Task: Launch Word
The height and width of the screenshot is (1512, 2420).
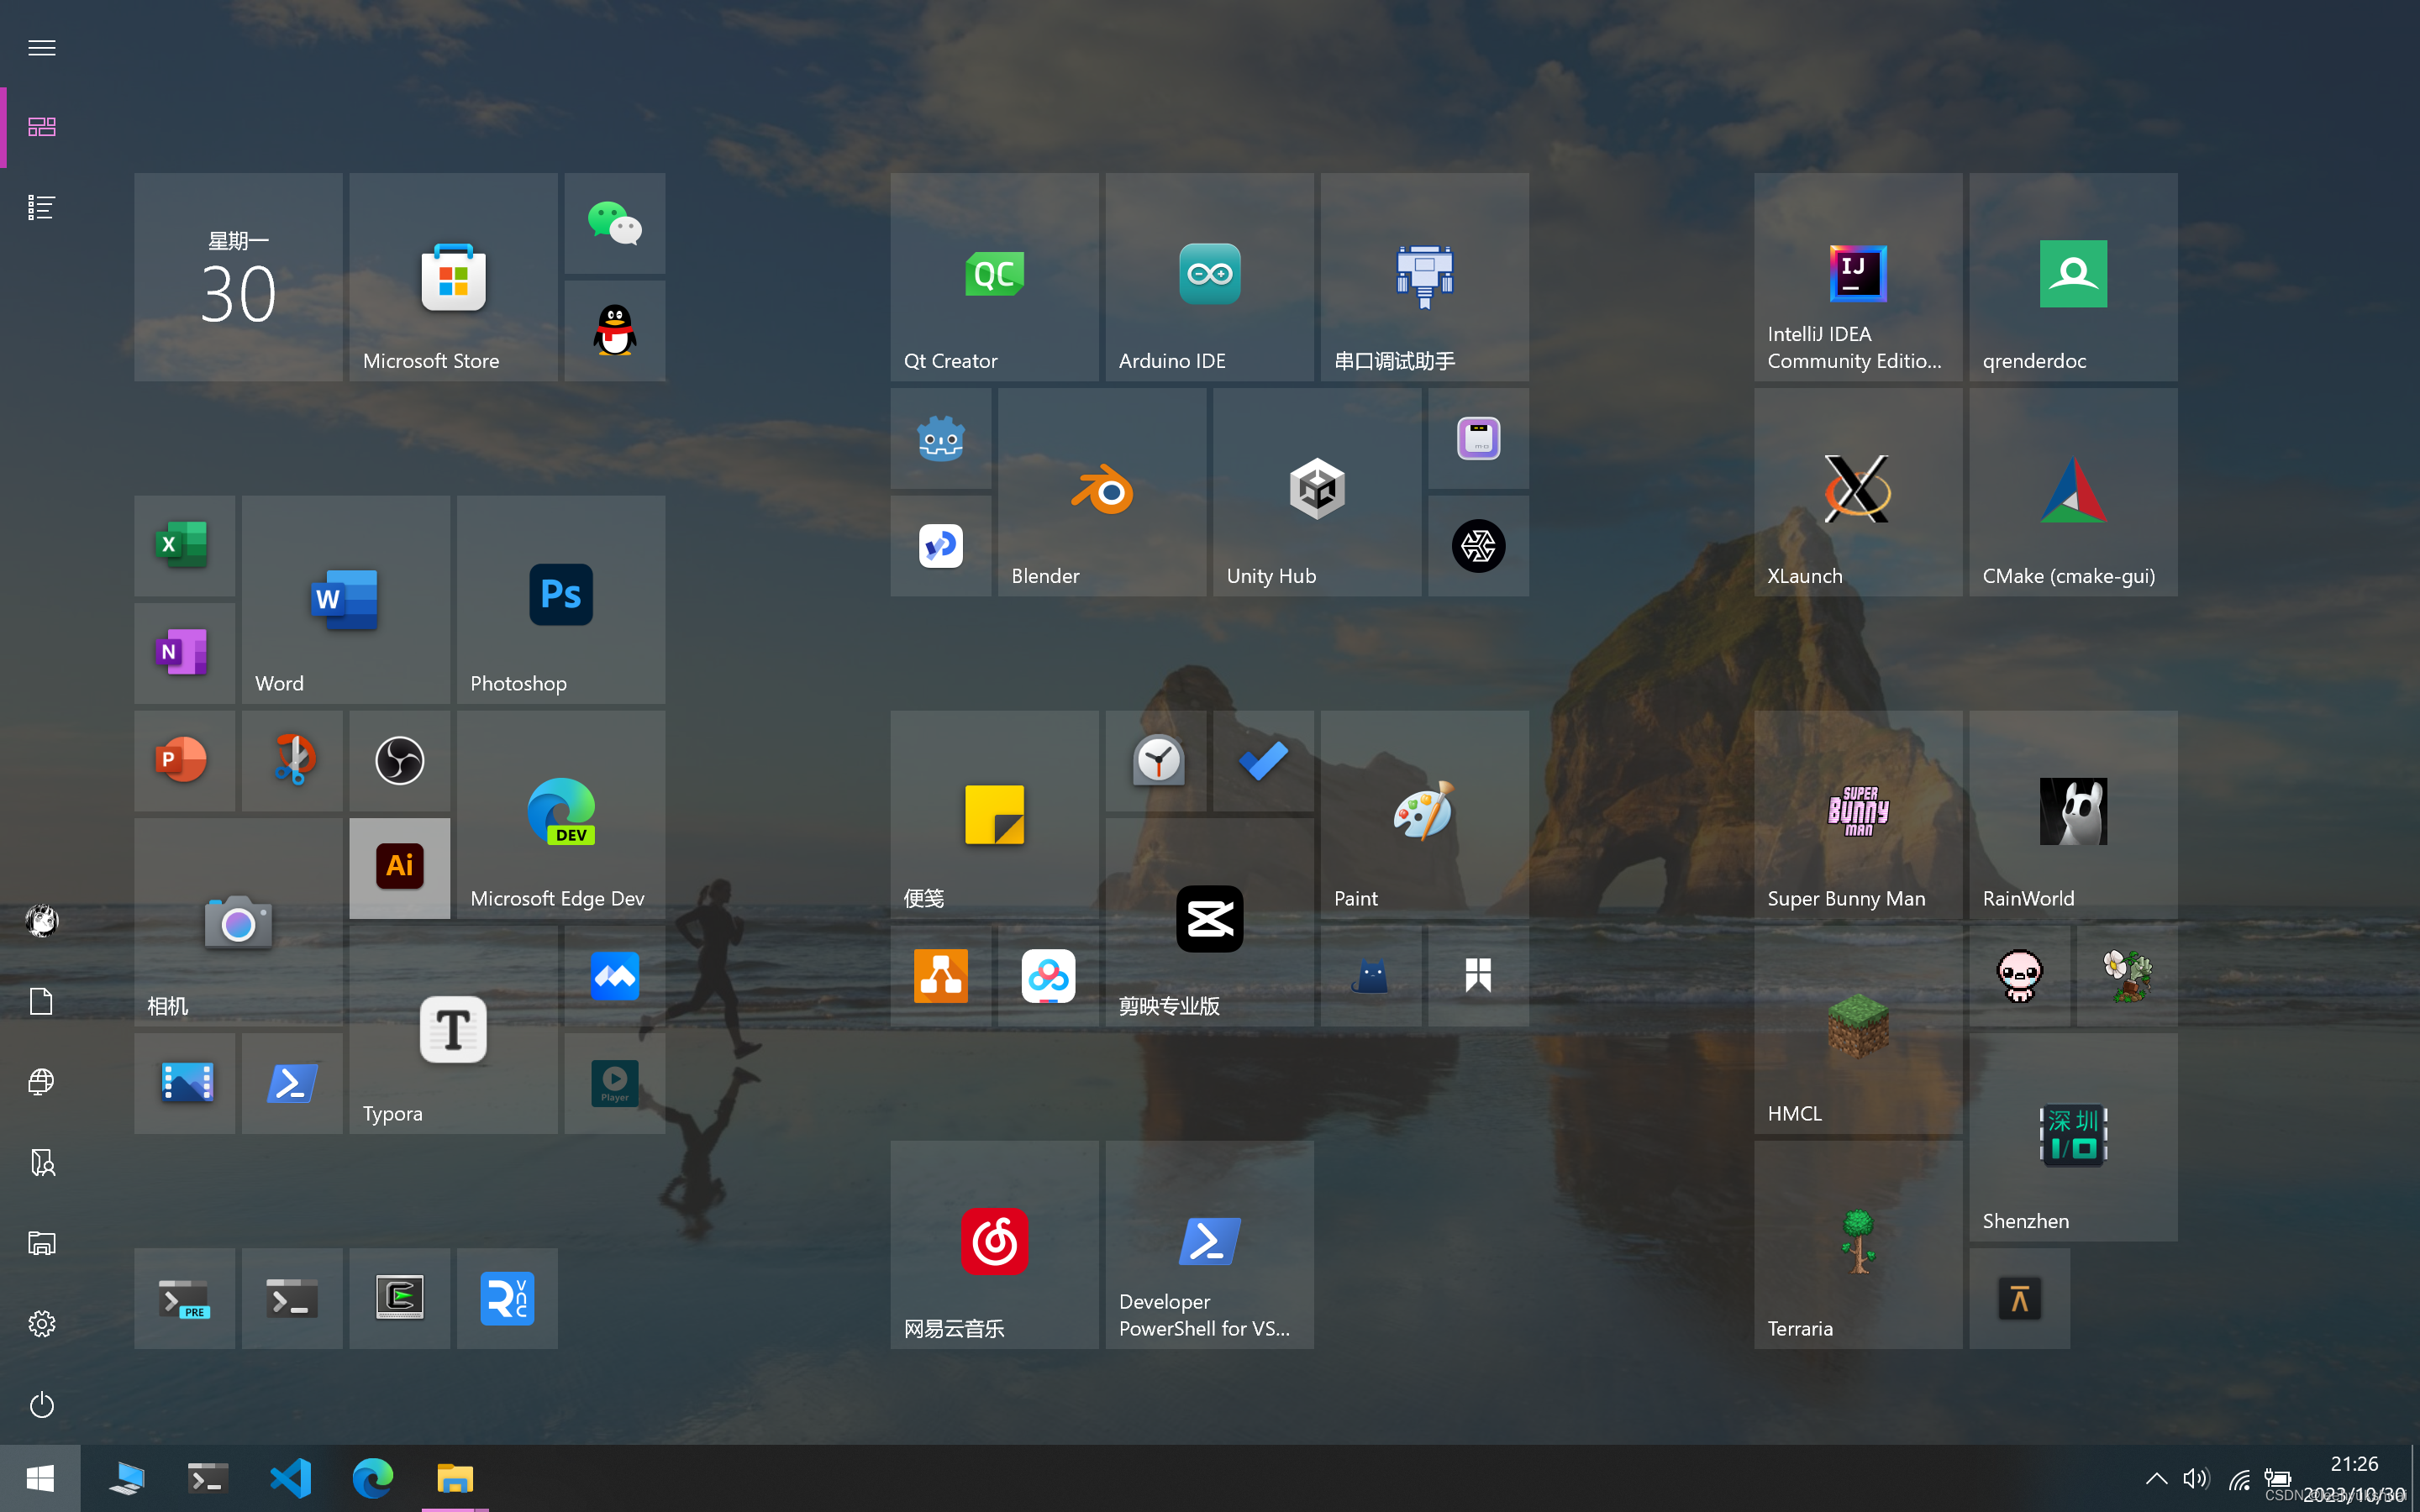Action: (346, 600)
